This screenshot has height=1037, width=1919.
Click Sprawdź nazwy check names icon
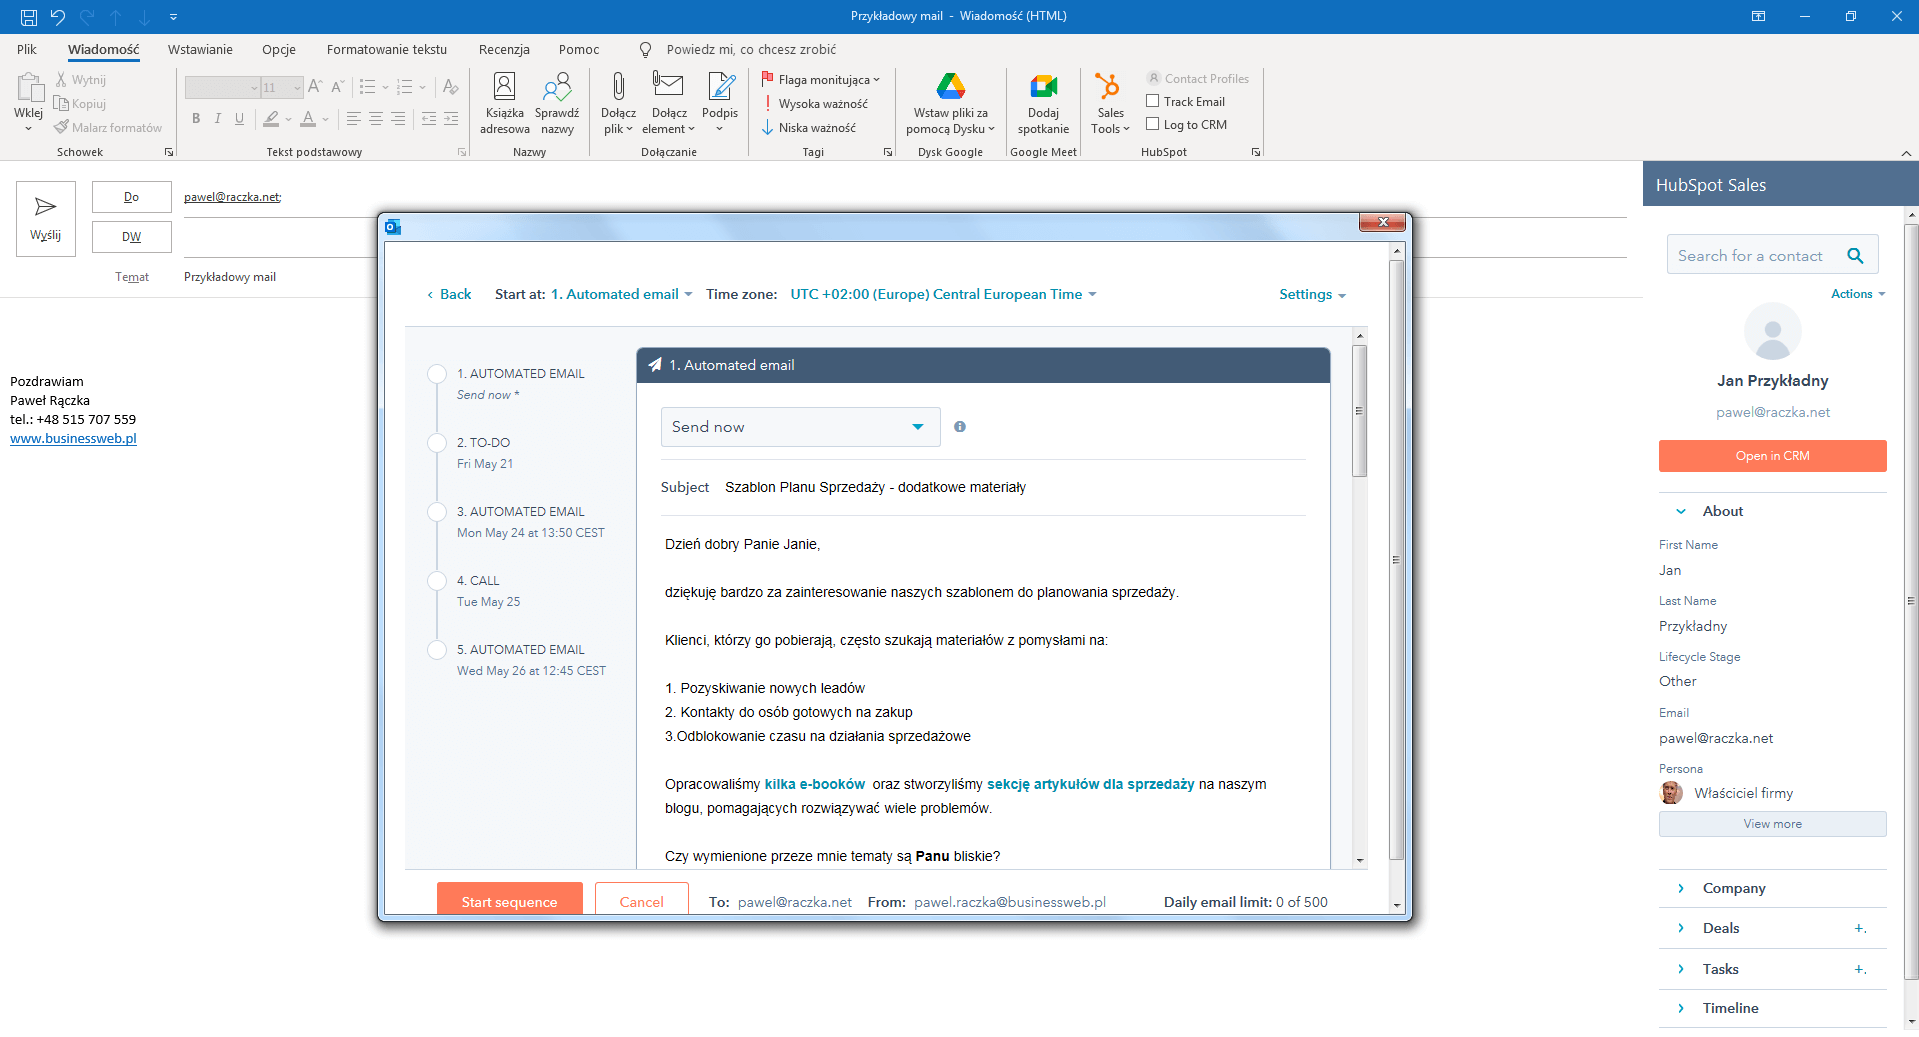(557, 87)
